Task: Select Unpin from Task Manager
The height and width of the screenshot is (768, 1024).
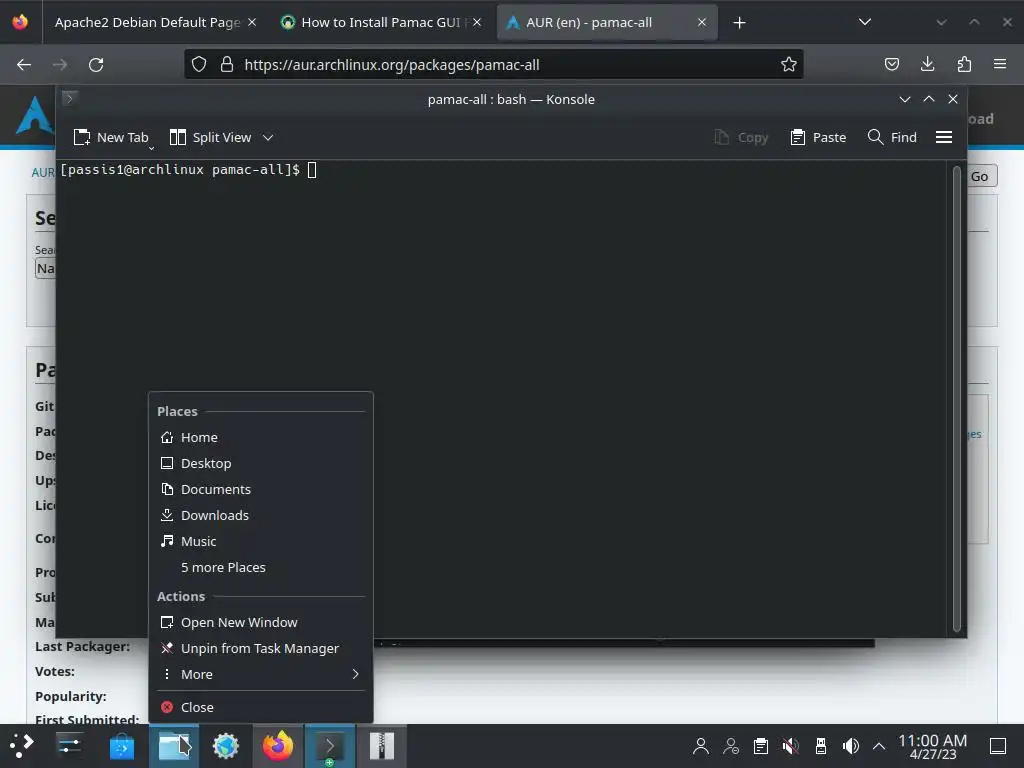Action: click(261, 648)
